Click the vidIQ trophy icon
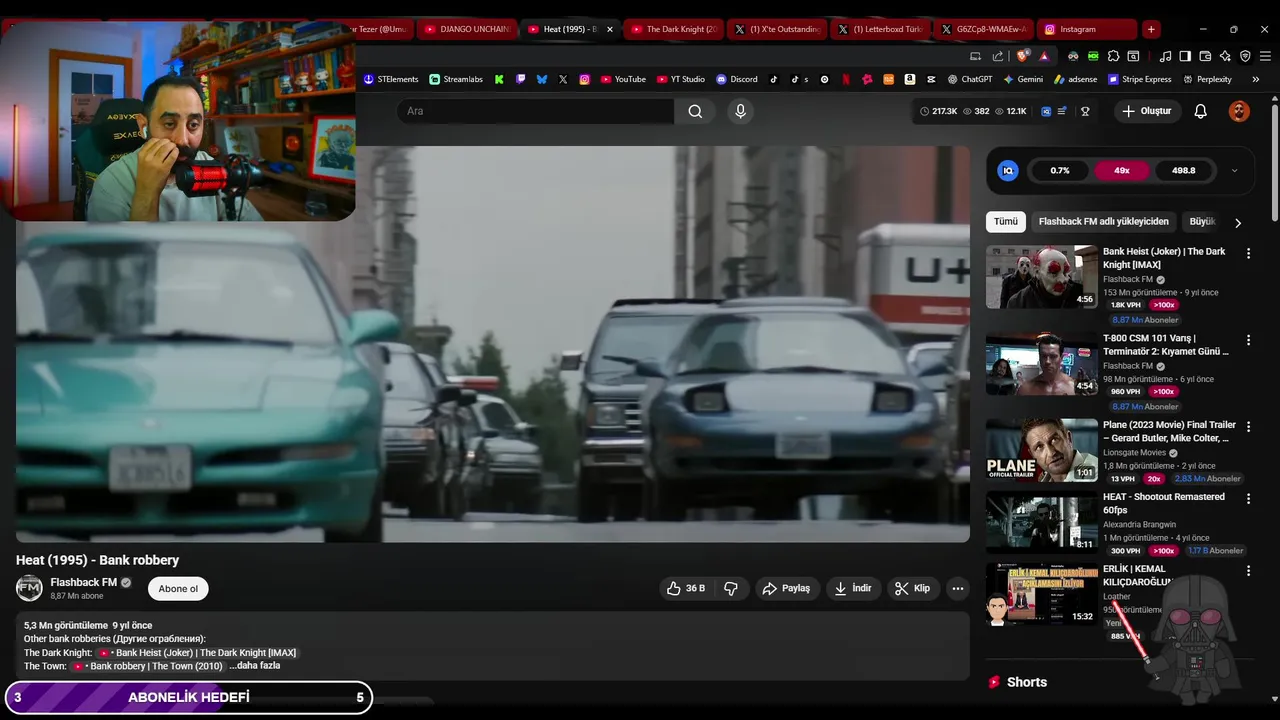The height and width of the screenshot is (720, 1280). pyautogui.click(x=1085, y=111)
